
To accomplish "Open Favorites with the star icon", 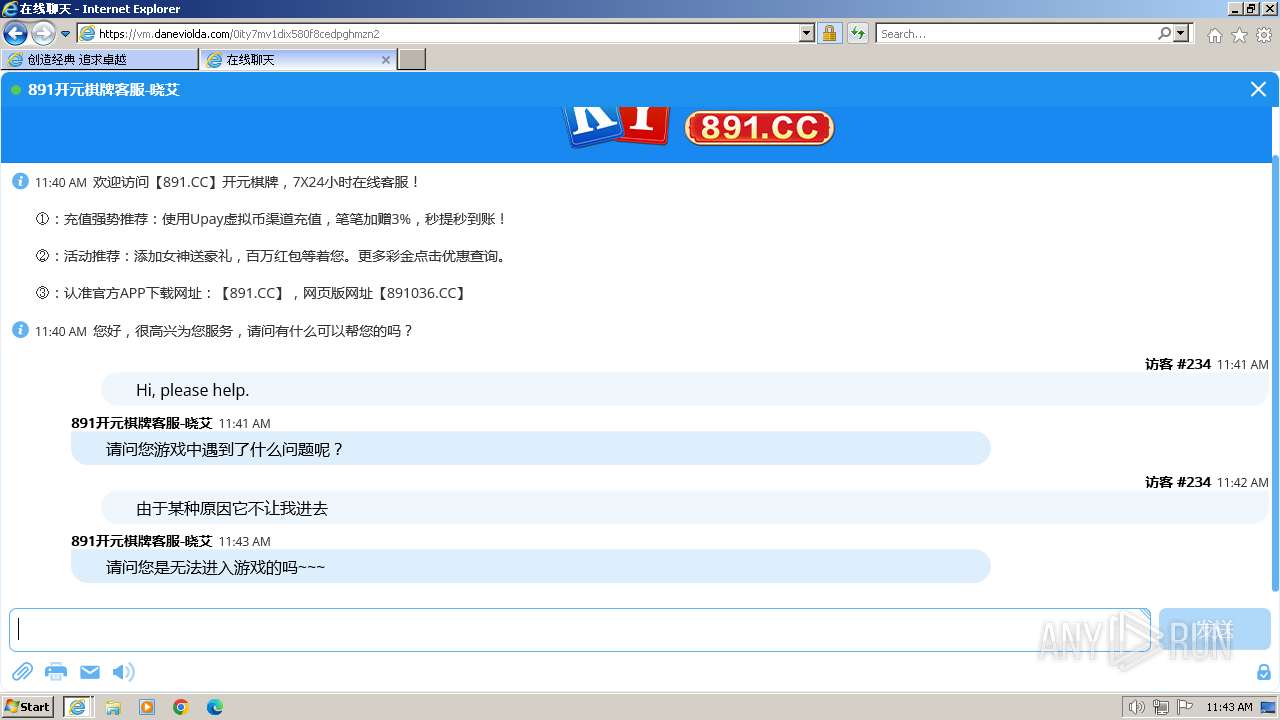I will pyautogui.click(x=1239, y=35).
